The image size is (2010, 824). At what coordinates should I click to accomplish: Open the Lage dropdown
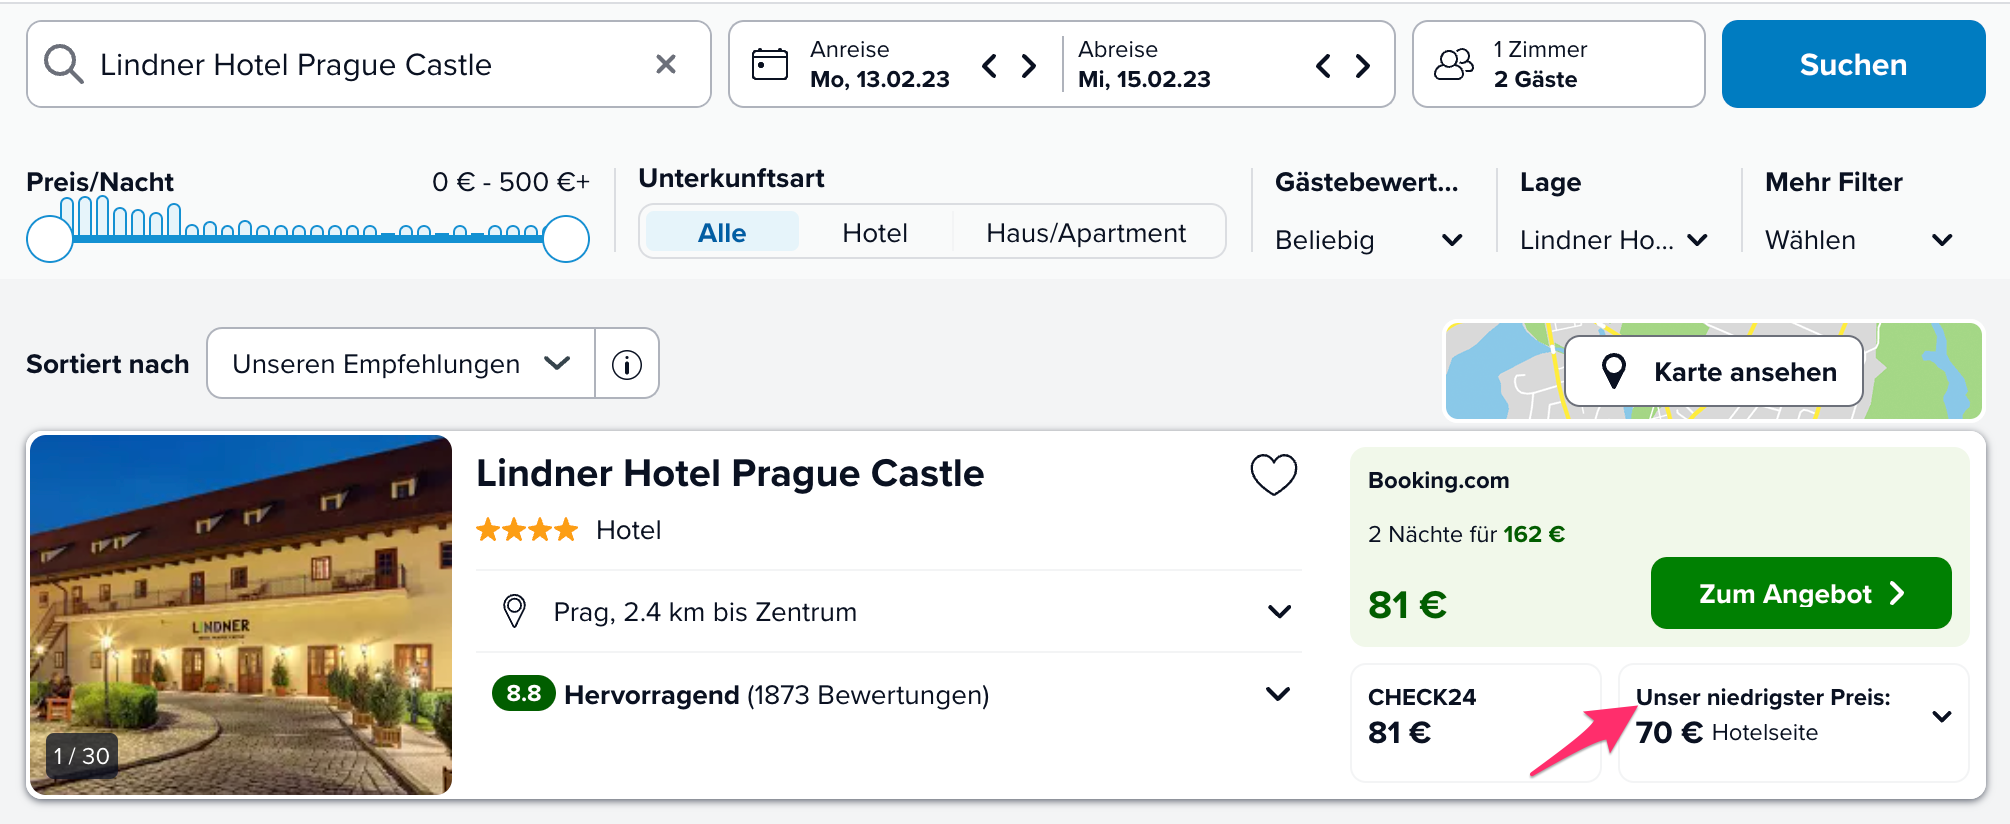pyautogui.click(x=1613, y=240)
